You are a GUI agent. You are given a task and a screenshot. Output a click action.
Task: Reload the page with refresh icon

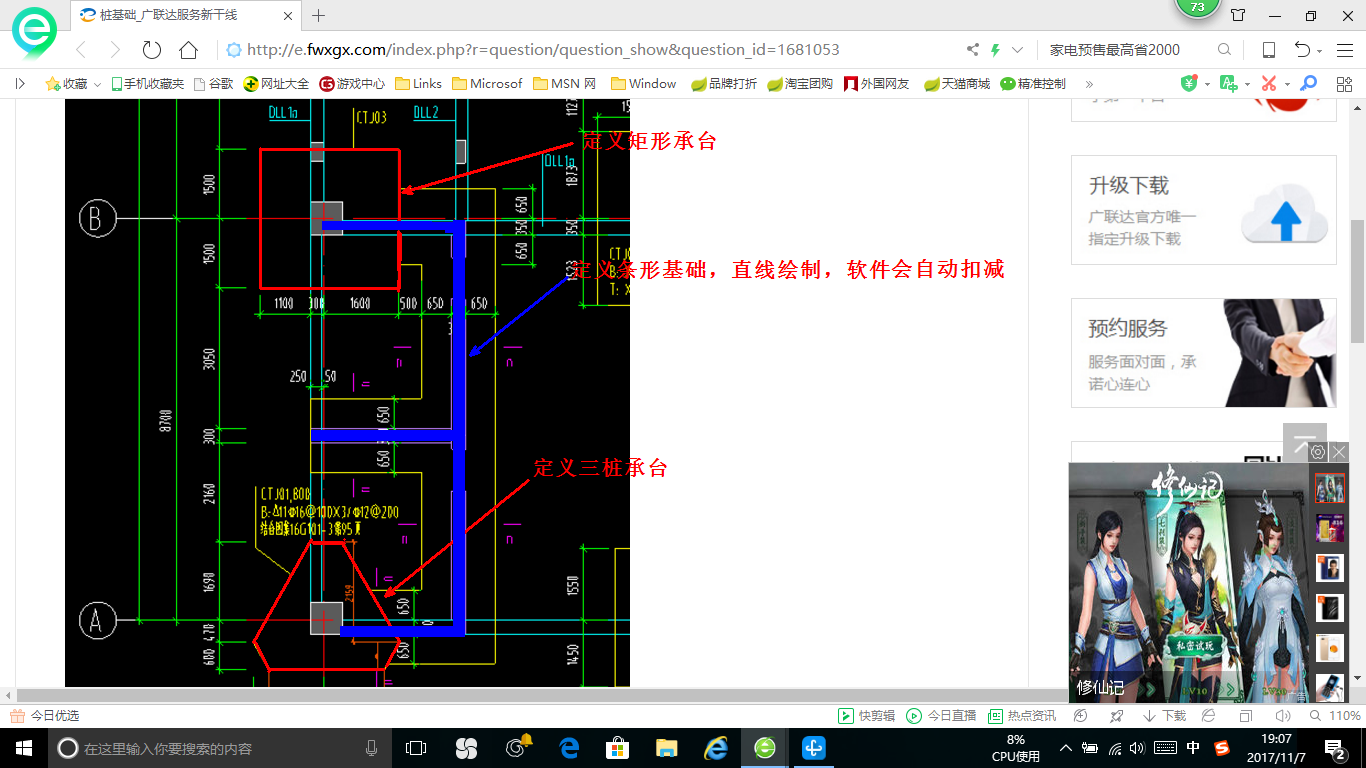pos(152,49)
